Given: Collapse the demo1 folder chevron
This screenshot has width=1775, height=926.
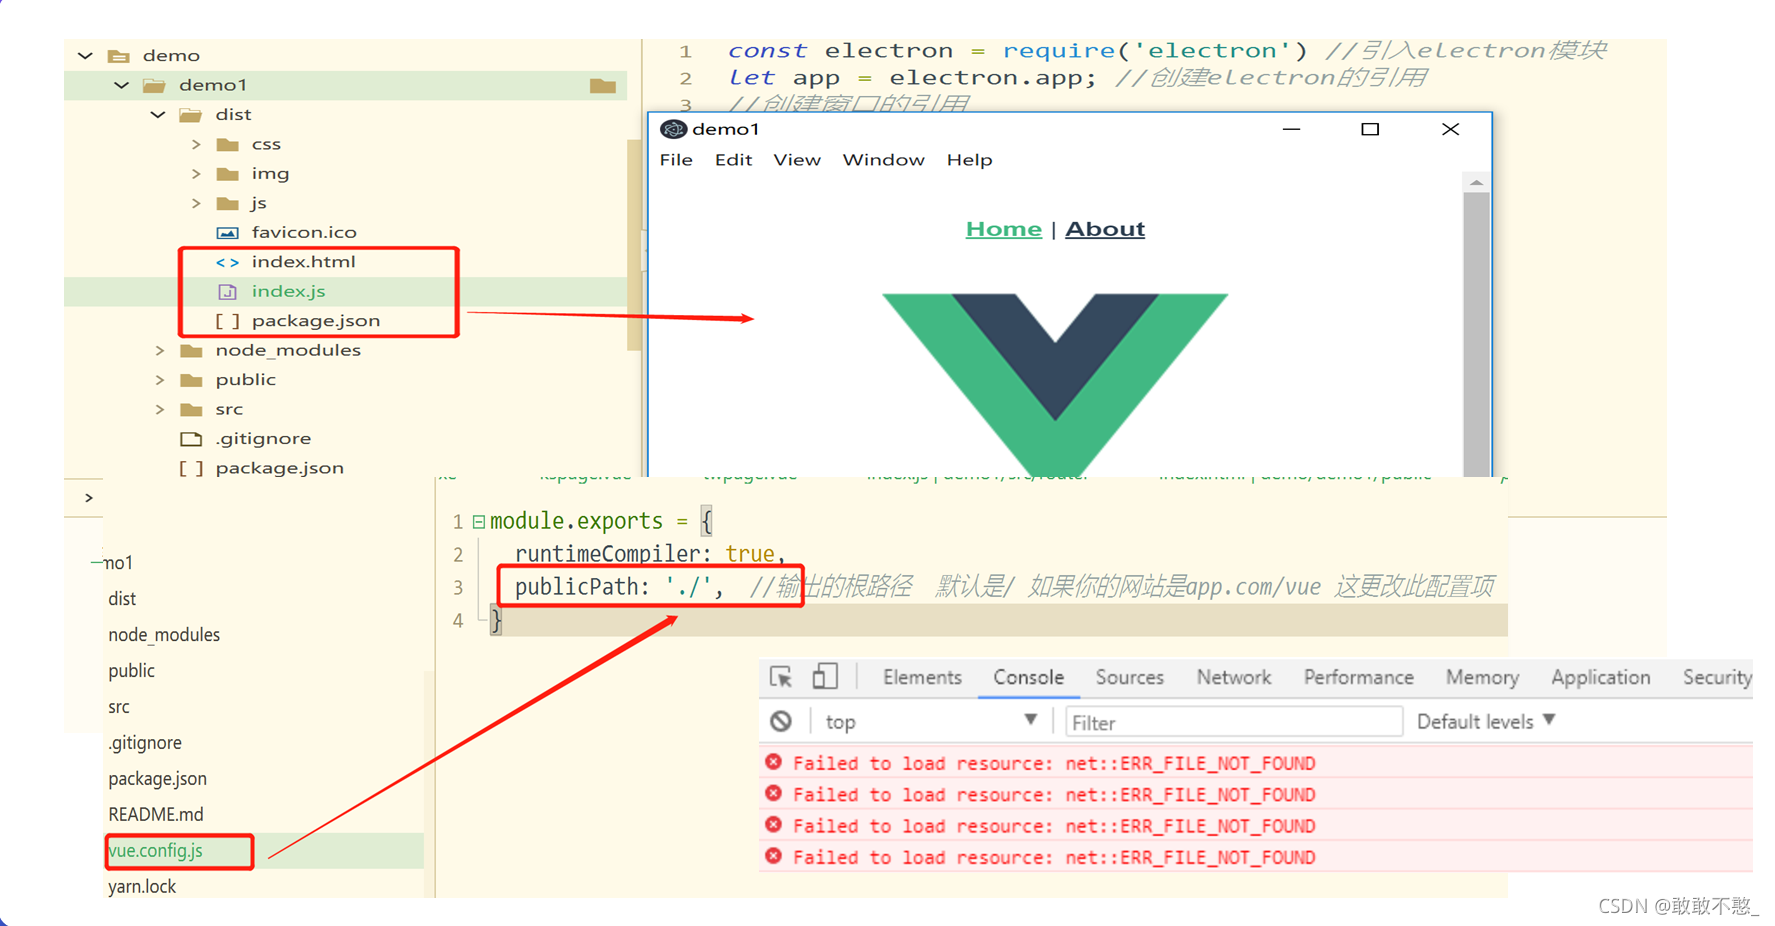Looking at the screenshot, I should click(122, 86).
